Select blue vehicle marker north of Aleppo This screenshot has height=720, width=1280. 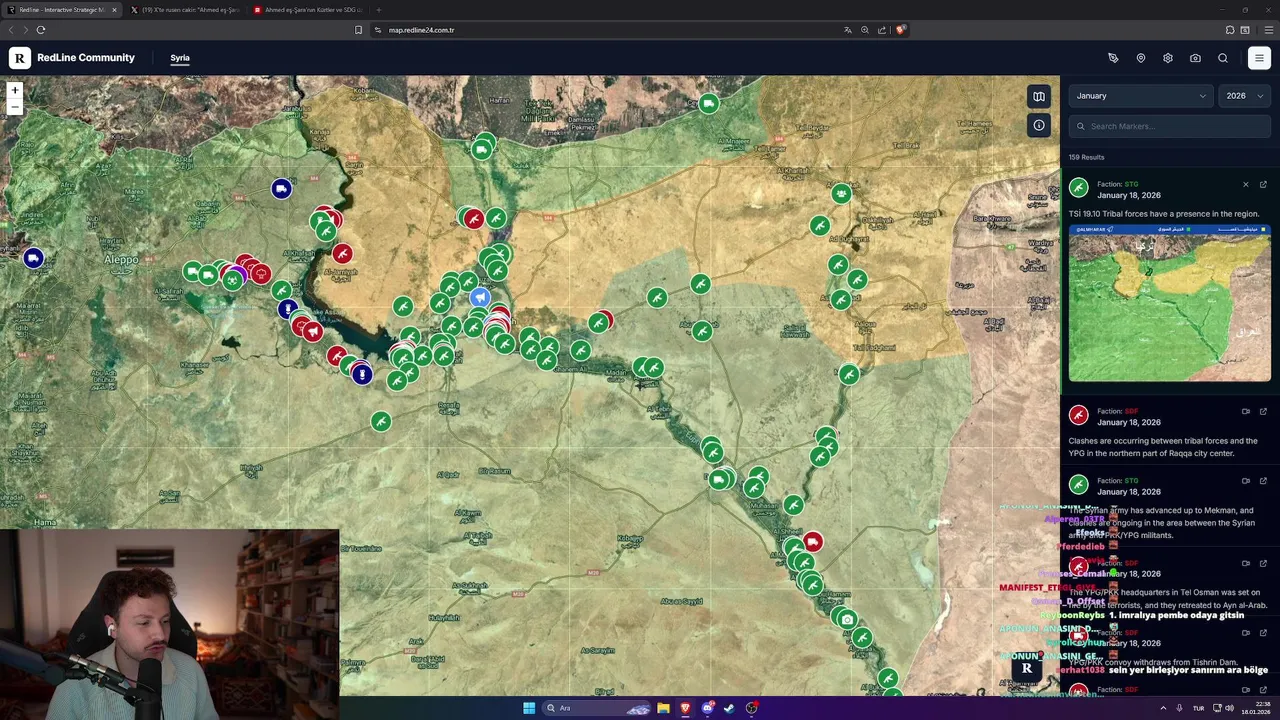click(281, 189)
